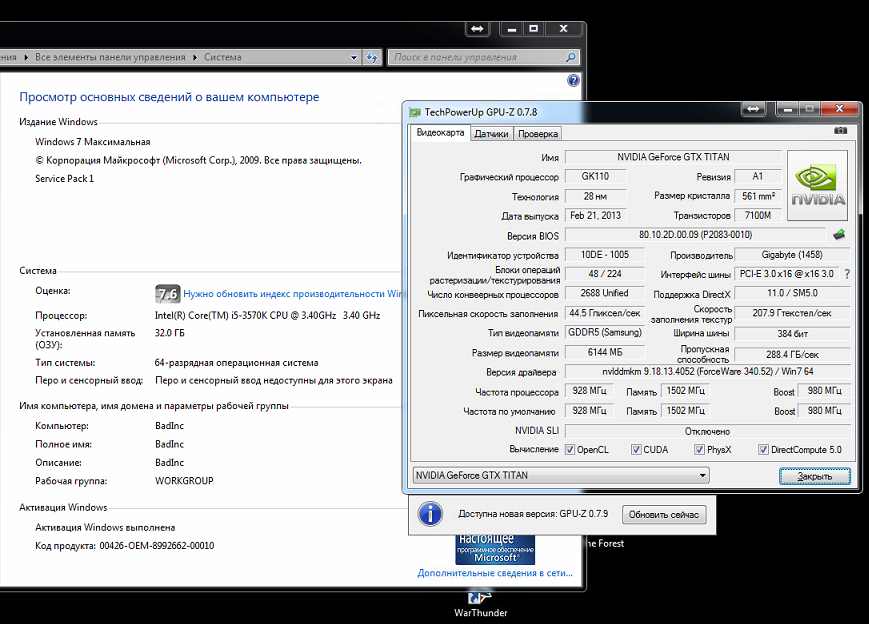
Task: Click the "PCI-E 3.0x16 @x16 3.0" value
Action: tap(787, 274)
